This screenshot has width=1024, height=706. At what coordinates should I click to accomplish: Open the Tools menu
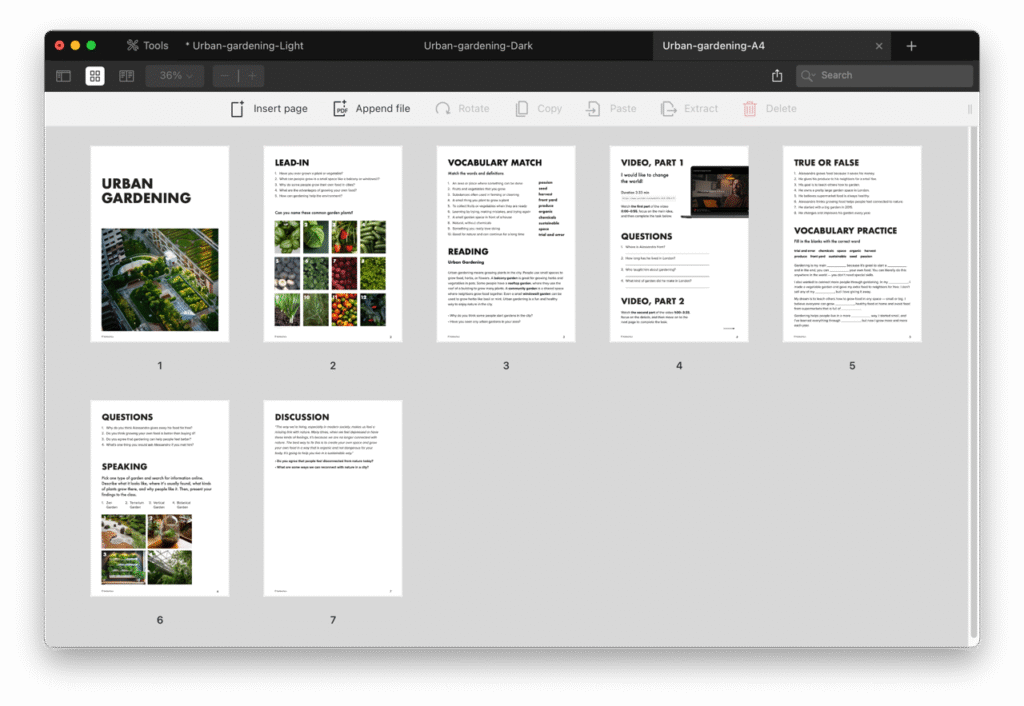[x=147, y=46]
